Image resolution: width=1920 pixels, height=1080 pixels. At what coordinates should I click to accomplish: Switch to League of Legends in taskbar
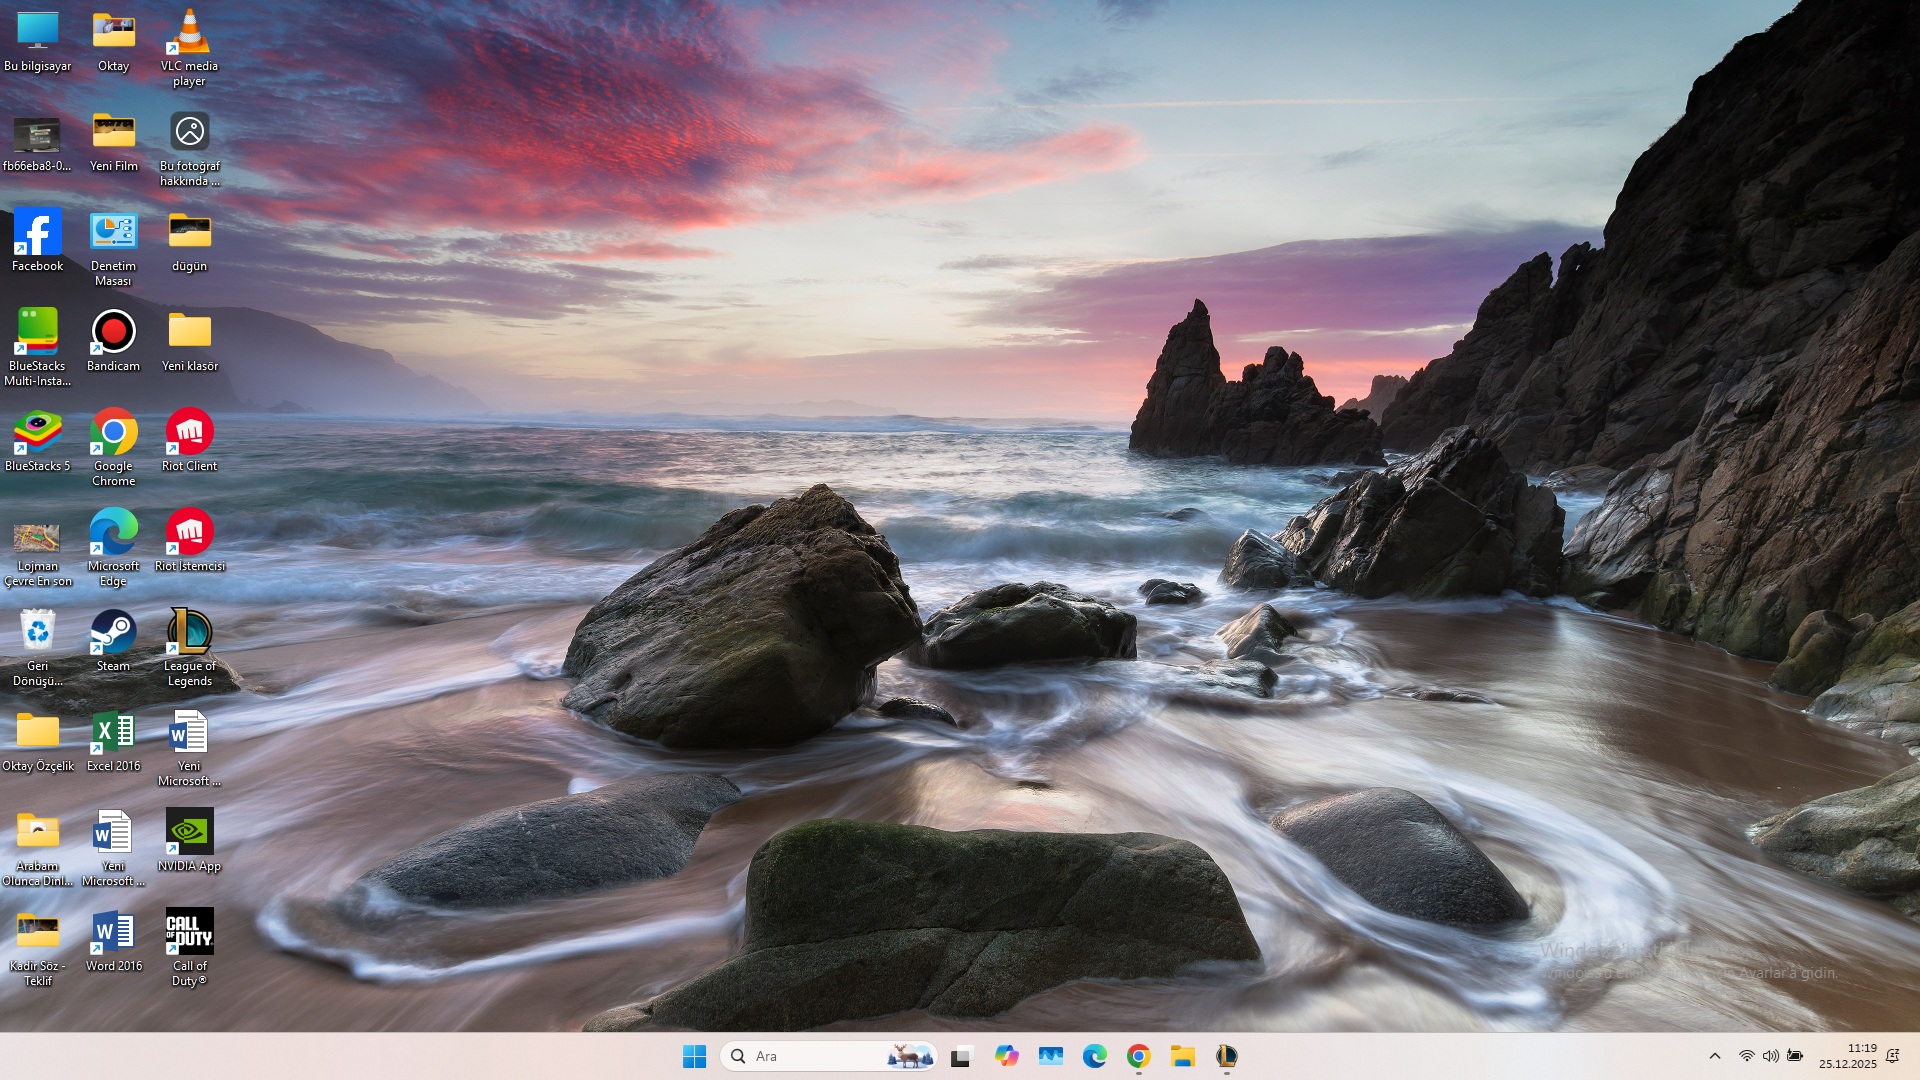pos(1227,1056)
